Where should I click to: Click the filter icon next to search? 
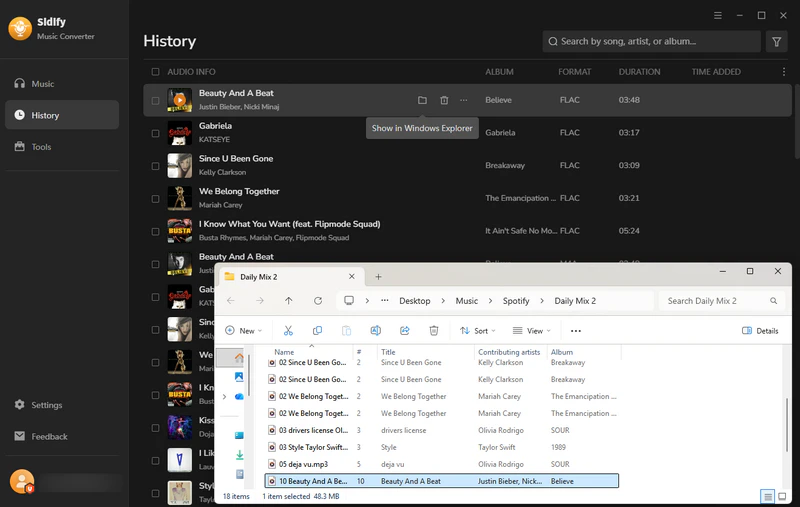point(777,42)
